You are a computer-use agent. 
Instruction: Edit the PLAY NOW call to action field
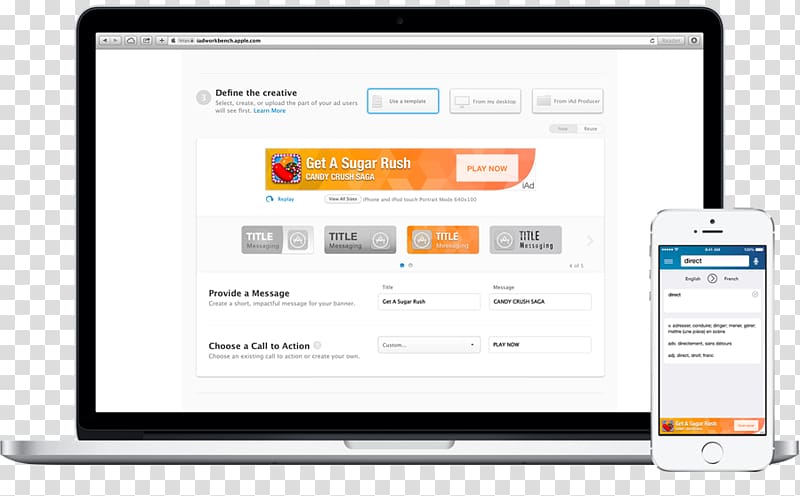click(540, 344)
